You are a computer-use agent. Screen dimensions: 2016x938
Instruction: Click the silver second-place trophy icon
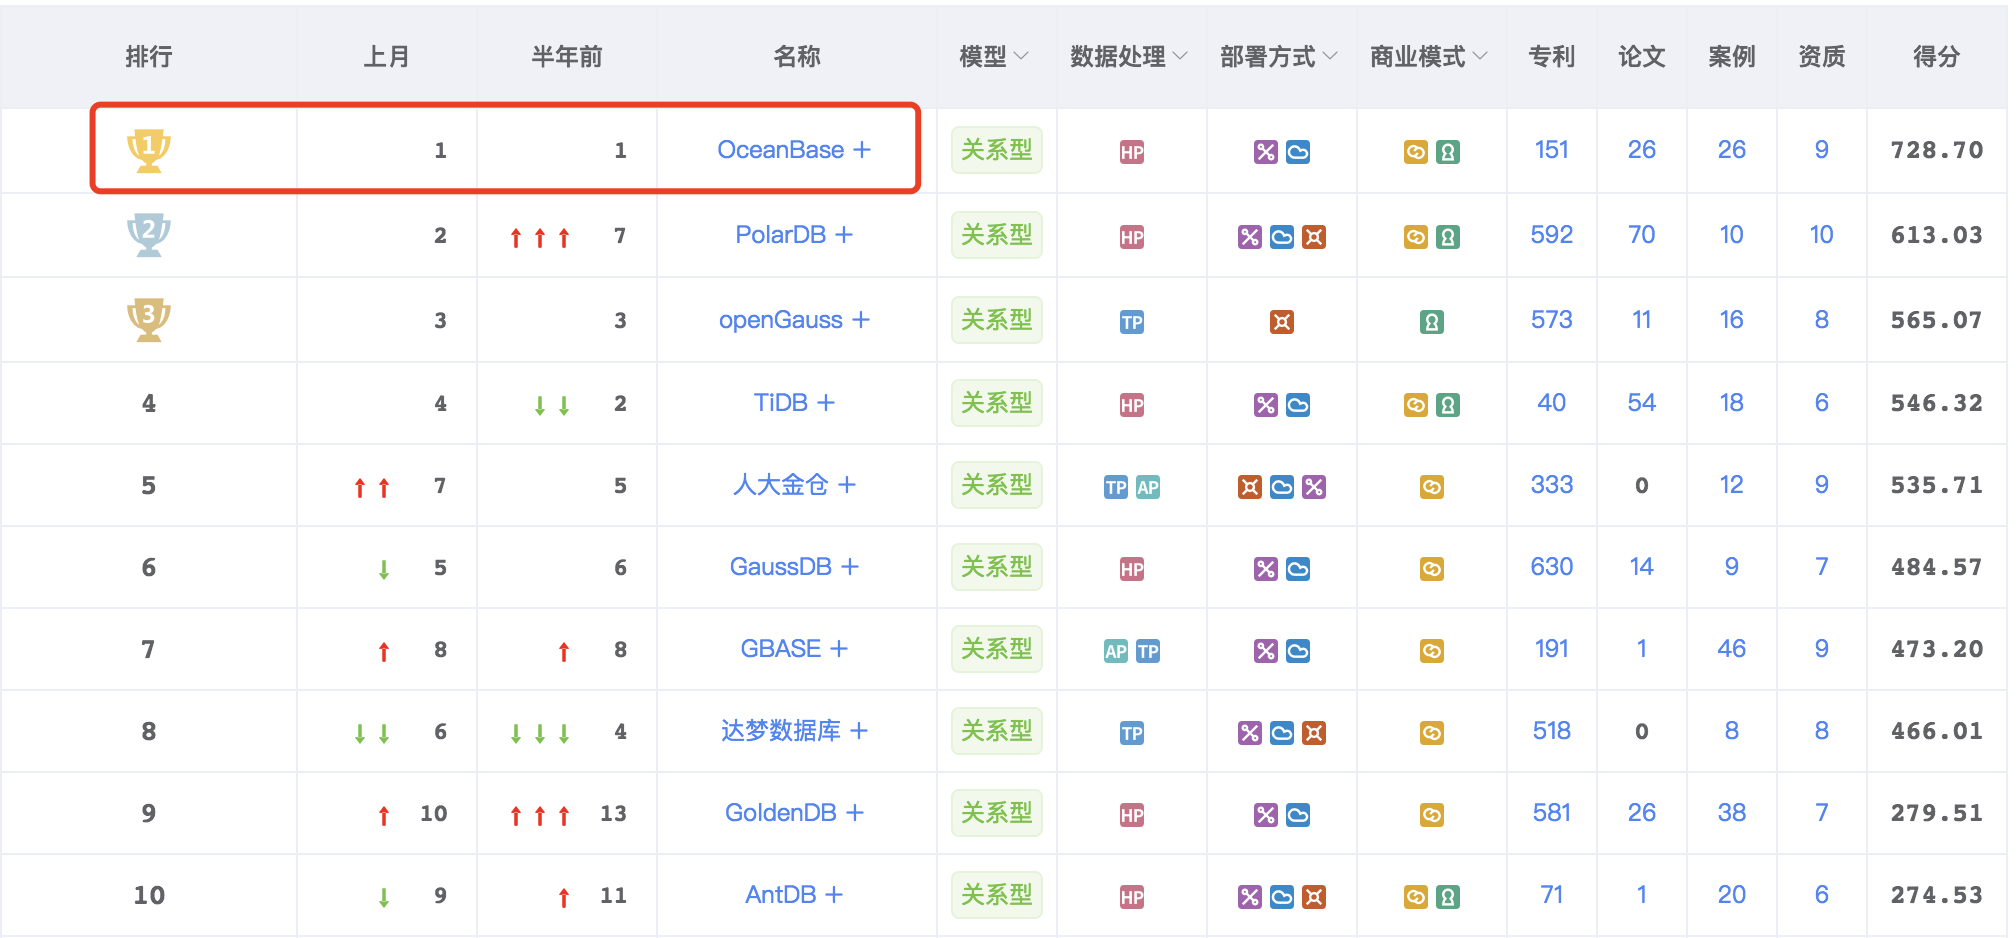pos(149,235)
